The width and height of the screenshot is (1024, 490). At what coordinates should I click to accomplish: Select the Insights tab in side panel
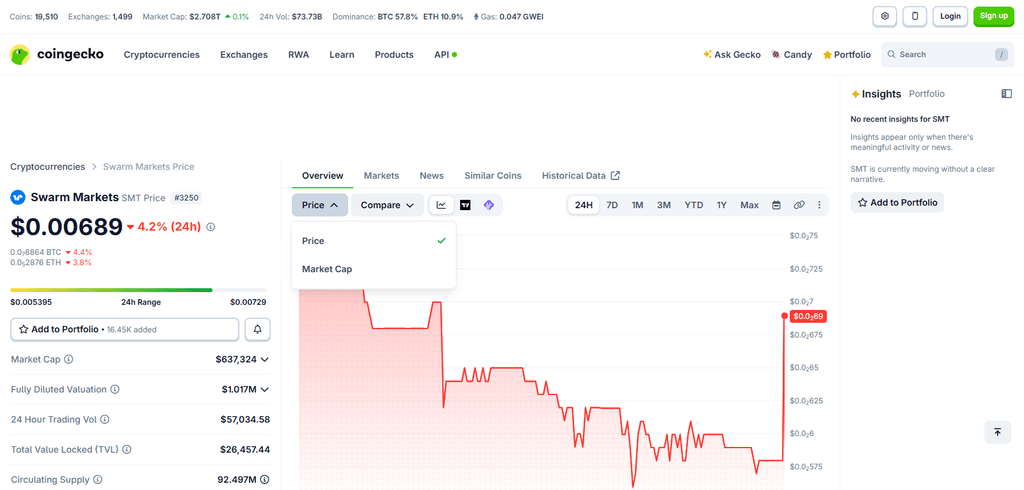click(x=876, y=94)
